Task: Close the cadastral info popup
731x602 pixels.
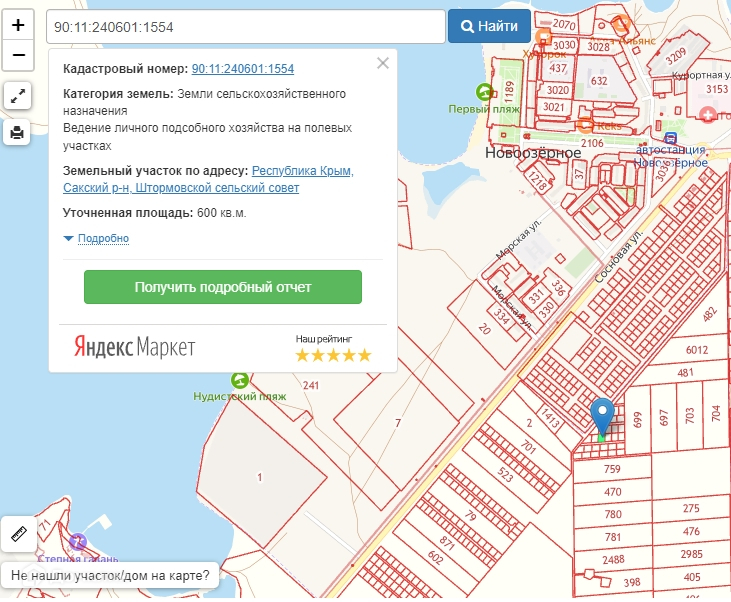Action: [x=383, y=63]
